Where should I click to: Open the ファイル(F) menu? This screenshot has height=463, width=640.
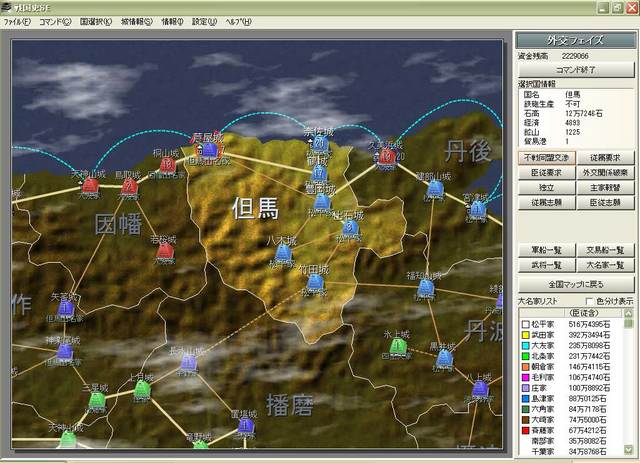click(x=17, y=22)
